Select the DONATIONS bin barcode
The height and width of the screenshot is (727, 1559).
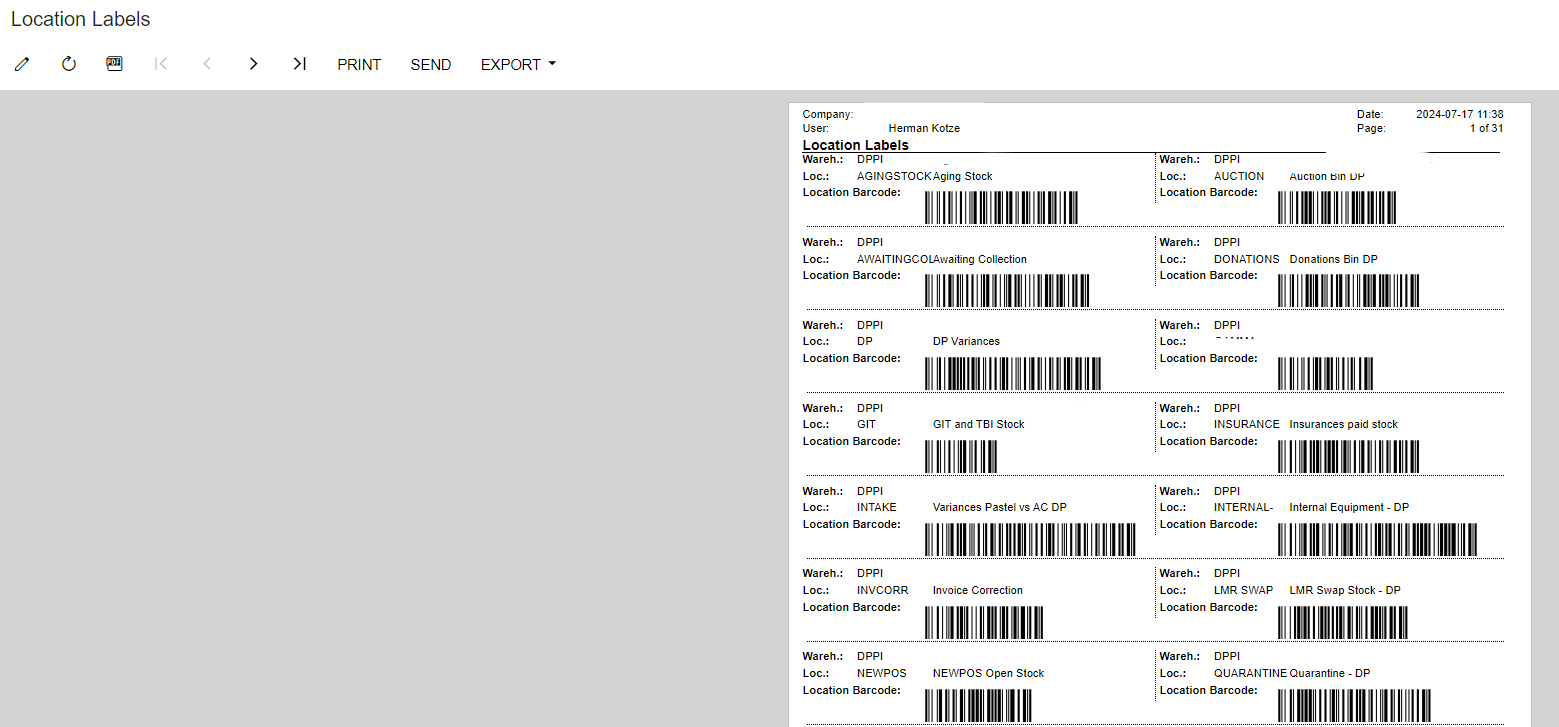tap(1348, 291)
